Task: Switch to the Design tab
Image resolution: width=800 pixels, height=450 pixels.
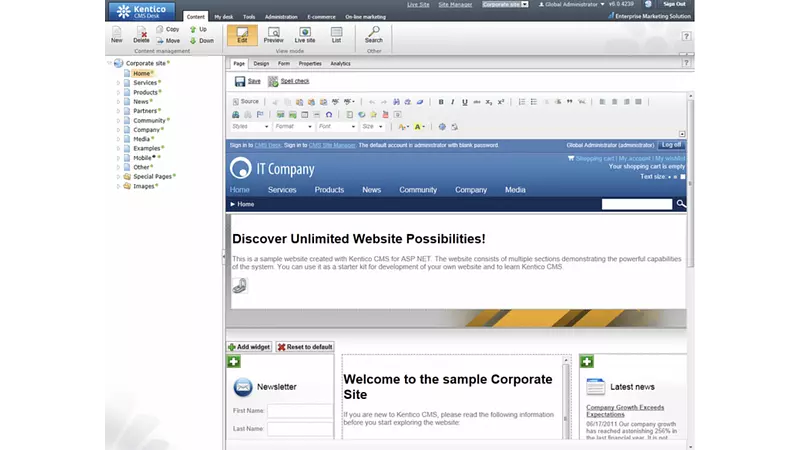Action: [x=261, y=64]
